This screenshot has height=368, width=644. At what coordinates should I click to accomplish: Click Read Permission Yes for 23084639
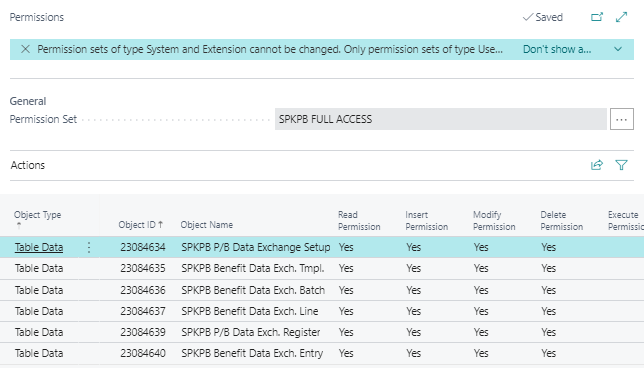pos(346,332)
